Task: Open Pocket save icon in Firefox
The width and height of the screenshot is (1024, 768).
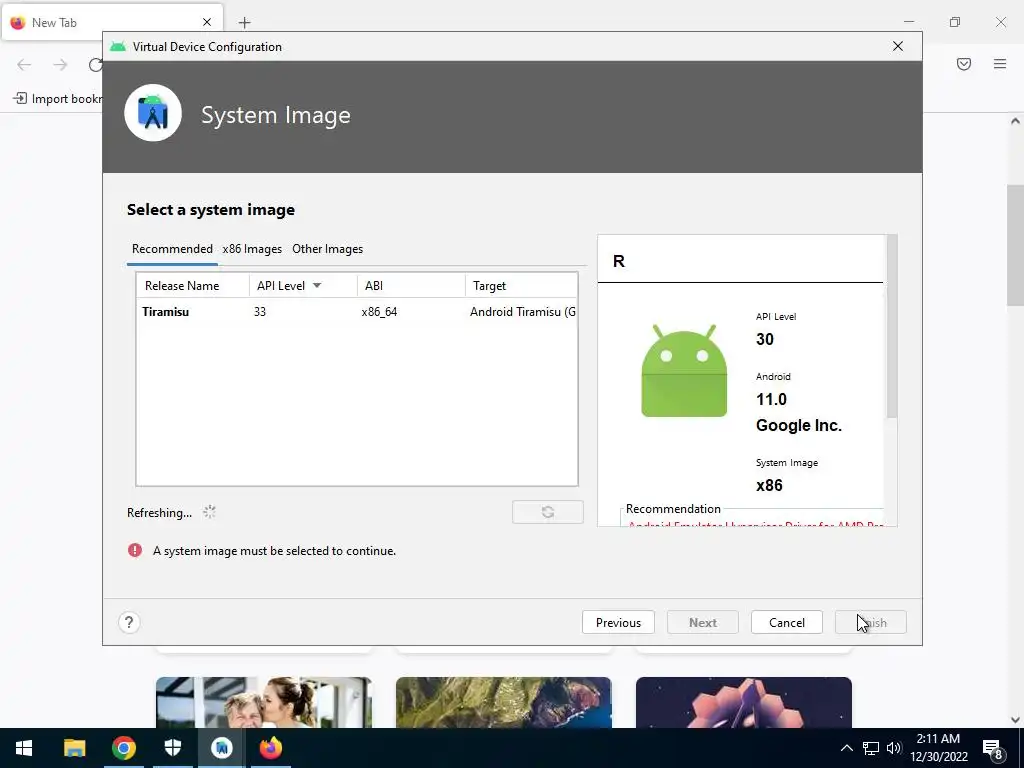Action: pyautogui.click(x=964, y=64)
